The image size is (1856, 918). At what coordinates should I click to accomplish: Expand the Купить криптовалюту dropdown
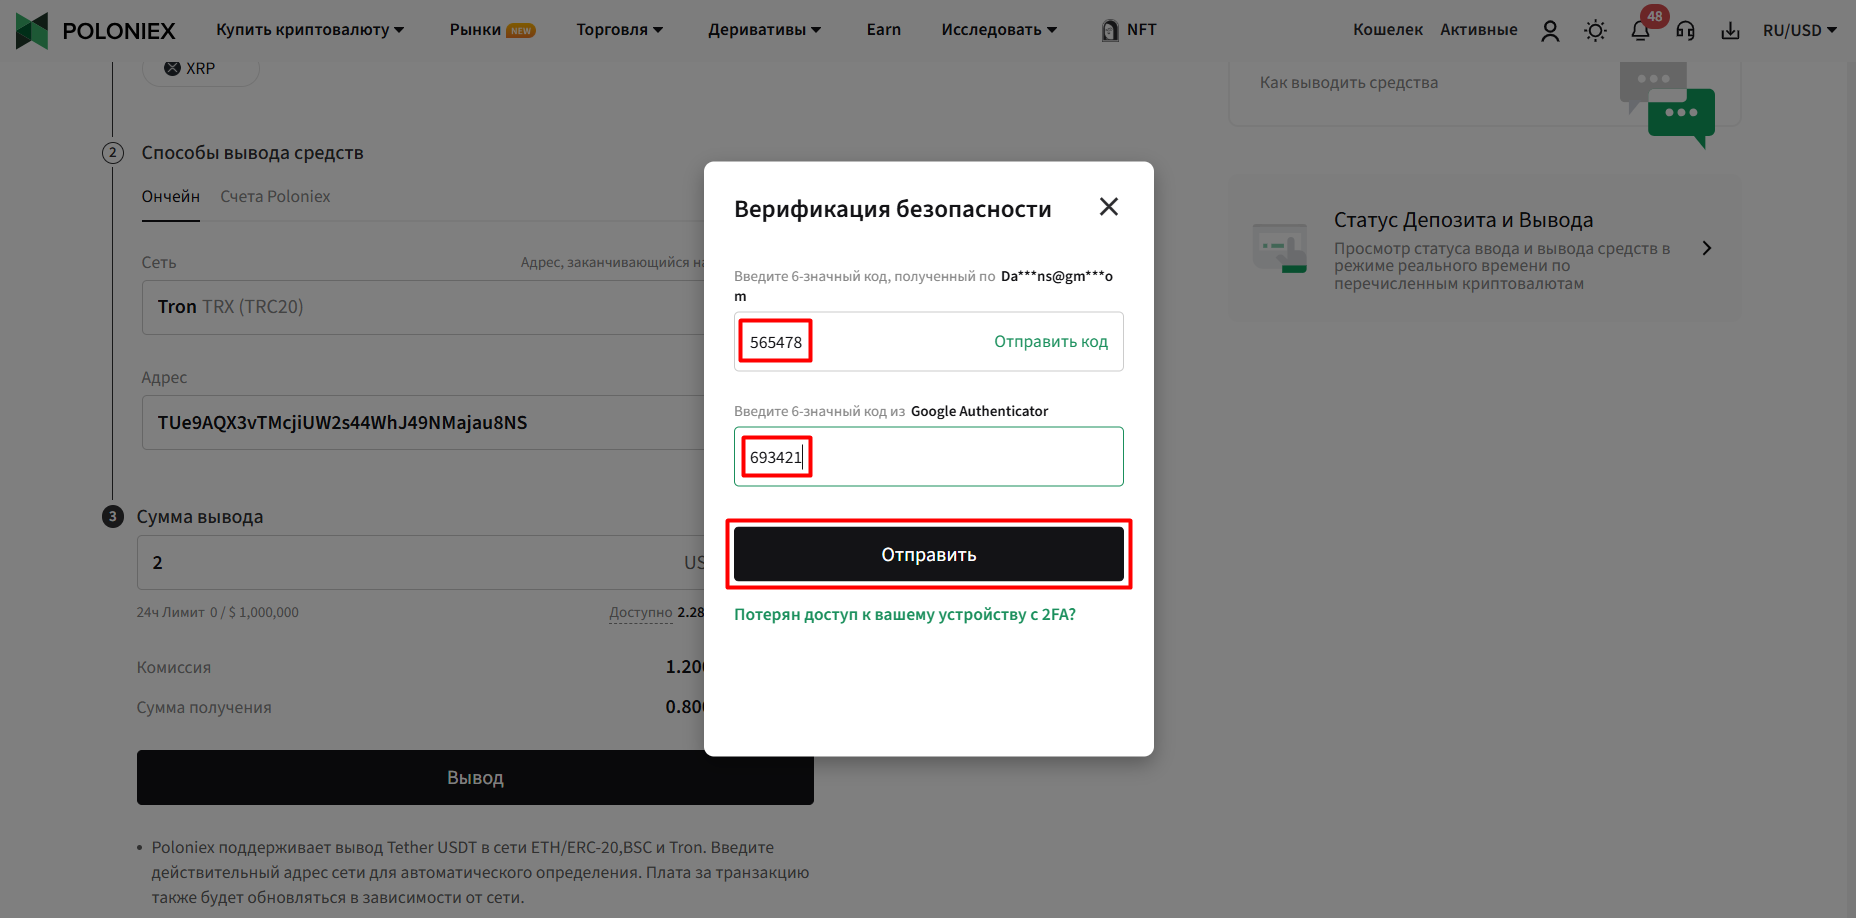point(310,30)
